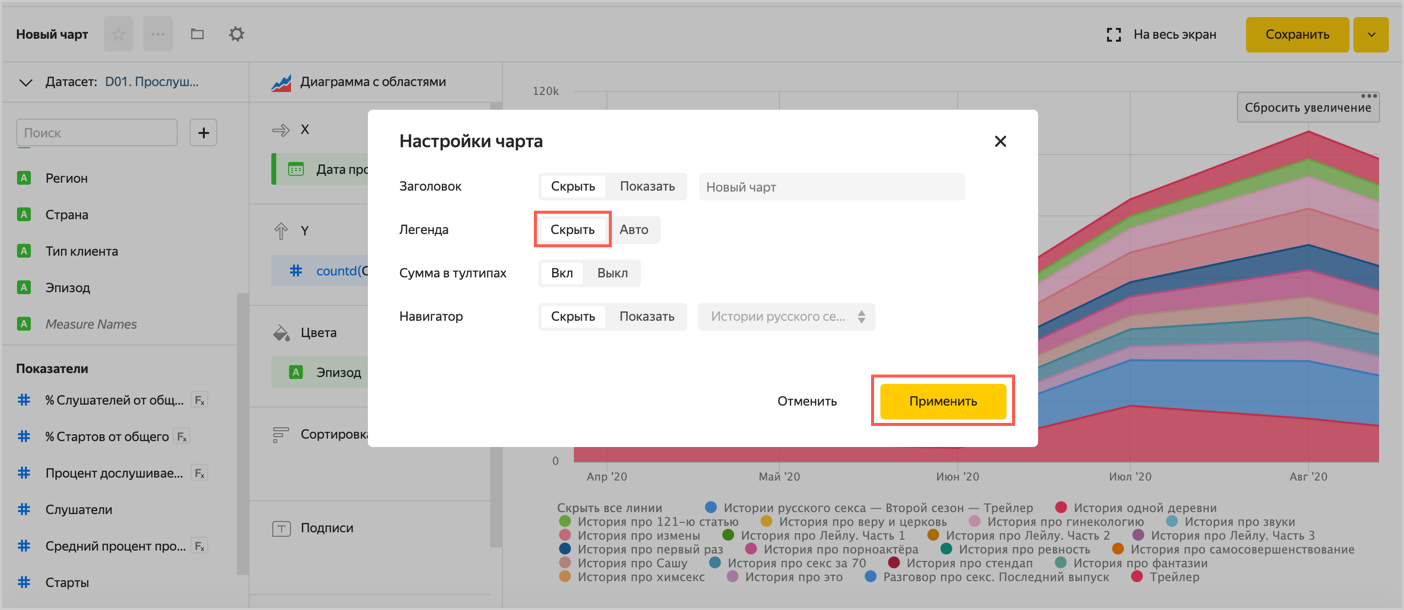Click fullscreen icon "На весь экран"
The image size is (1404, 610).
coord(1113,34)
